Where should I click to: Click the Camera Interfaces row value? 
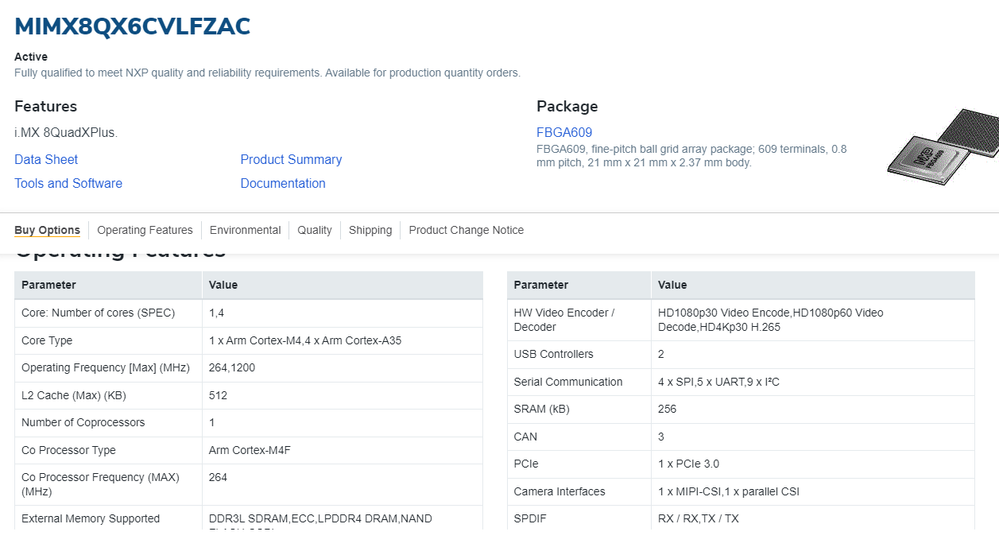click(x=728, y=492)
